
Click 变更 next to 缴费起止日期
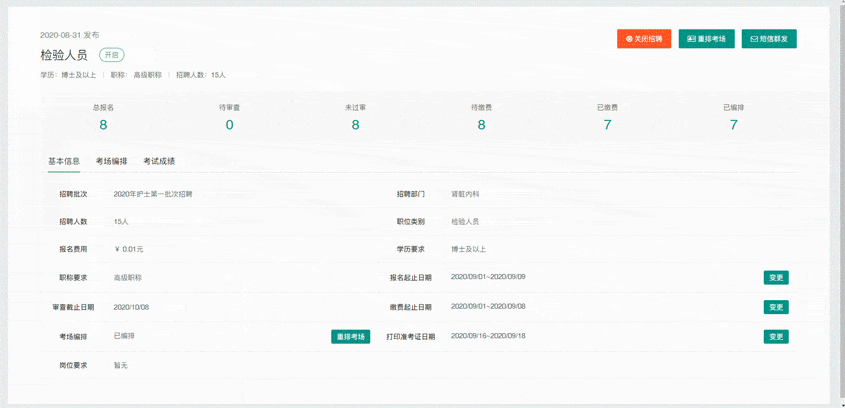[x=775, y=307]
